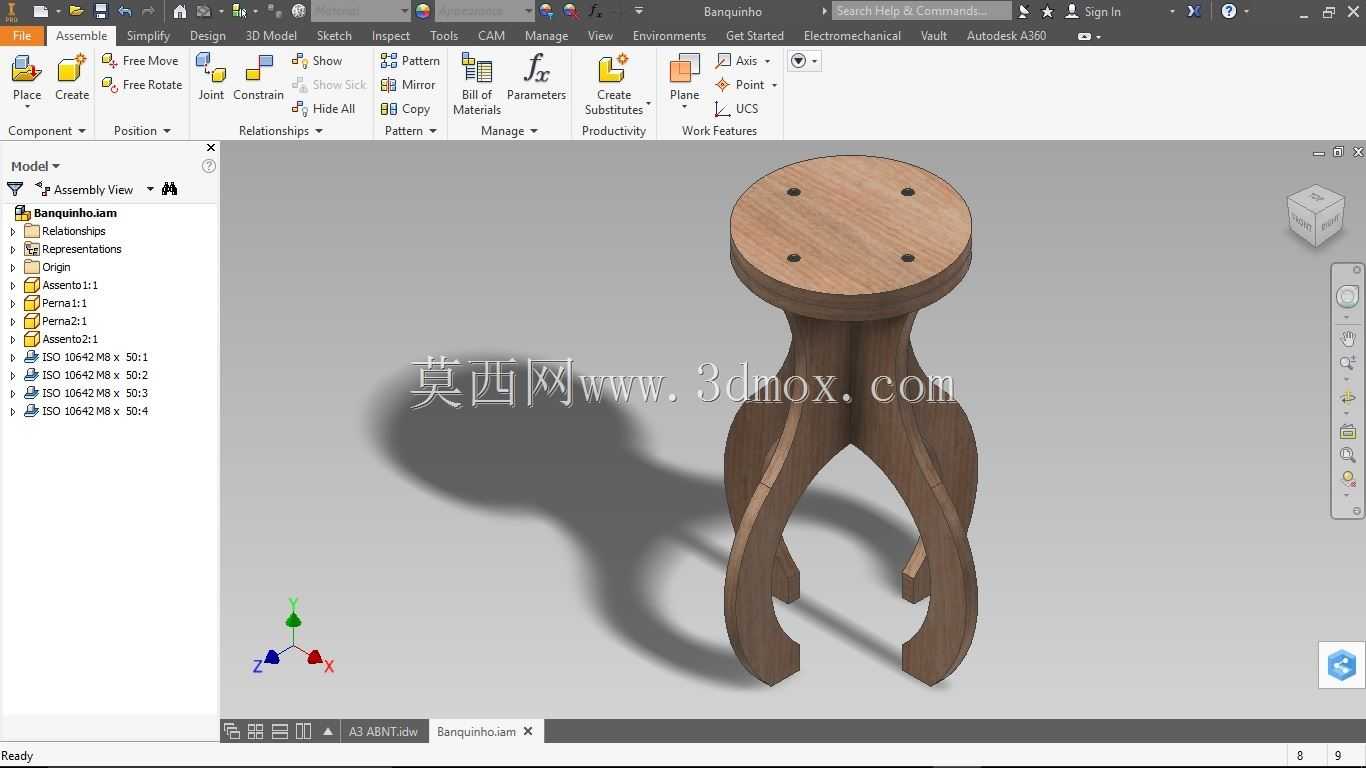This screenshot has height=768, width=1366.
Task: Switch to A3 ABNT.idw document tab
Action: pos(383,731)
